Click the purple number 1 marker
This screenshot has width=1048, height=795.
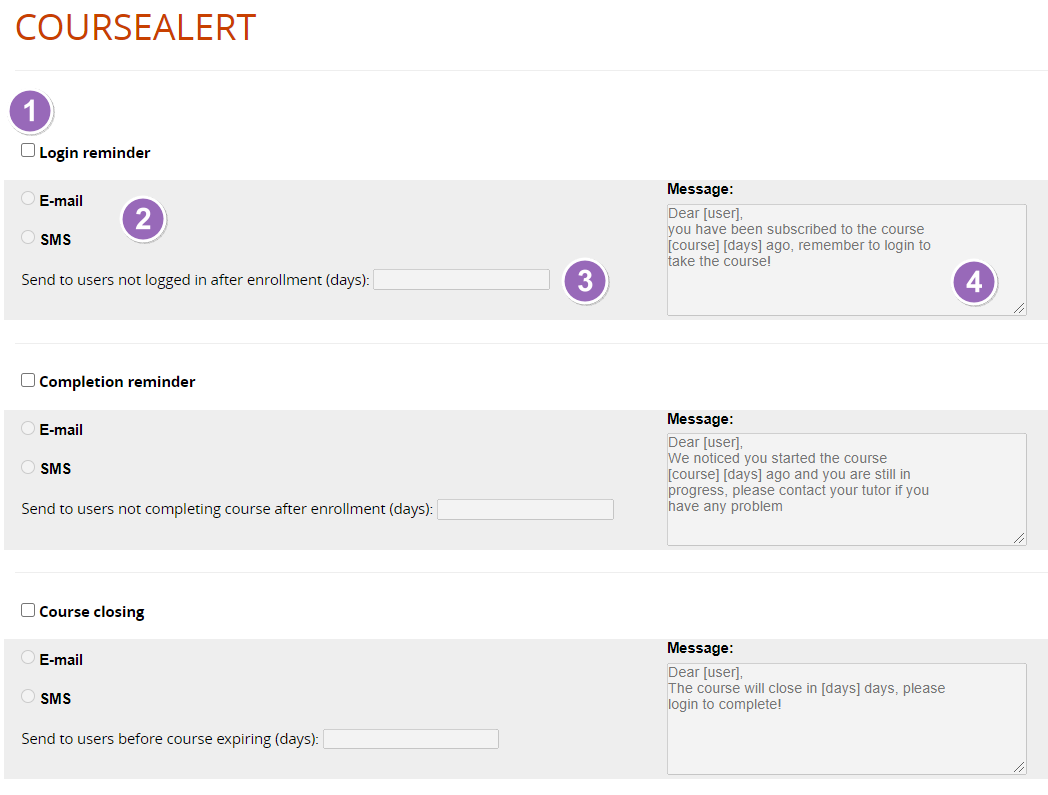pos(30,111)
